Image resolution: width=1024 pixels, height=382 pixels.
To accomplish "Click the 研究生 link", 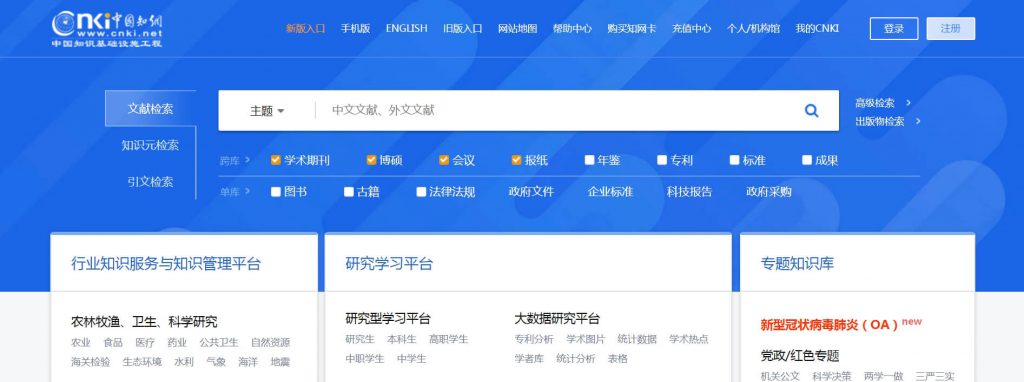I will pos(360,340).
